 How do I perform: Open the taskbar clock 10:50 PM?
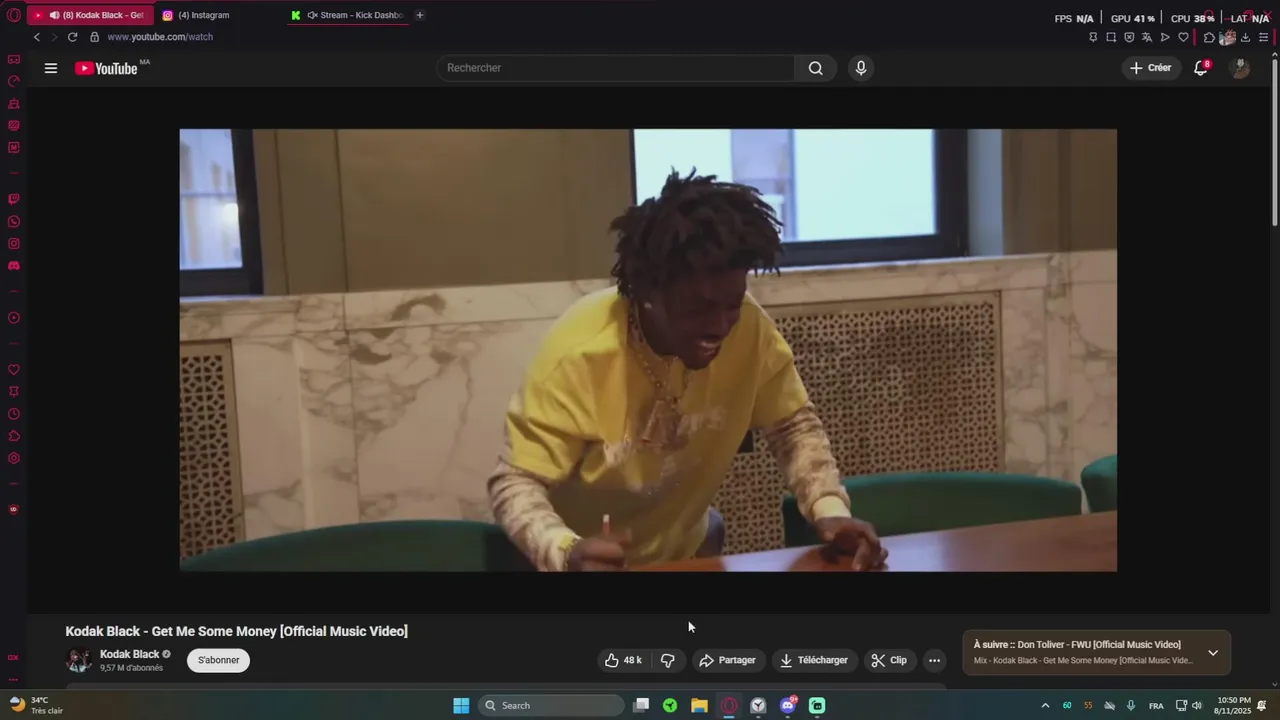[x=1234, y=706]
